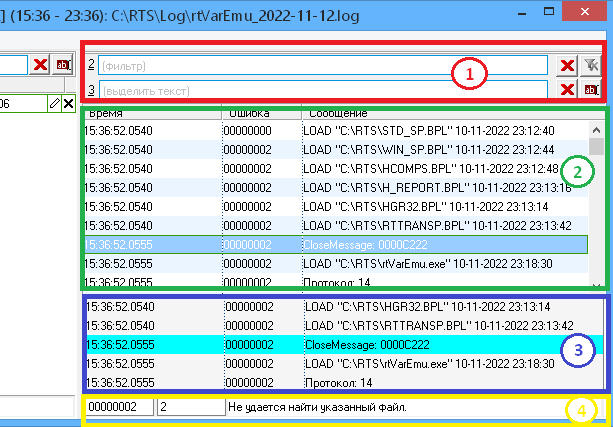Sort by the 'Время' column header
Image resolution: width=613 pixels, height=427 pixels.
pyautogui.click(x=152, y=113)
